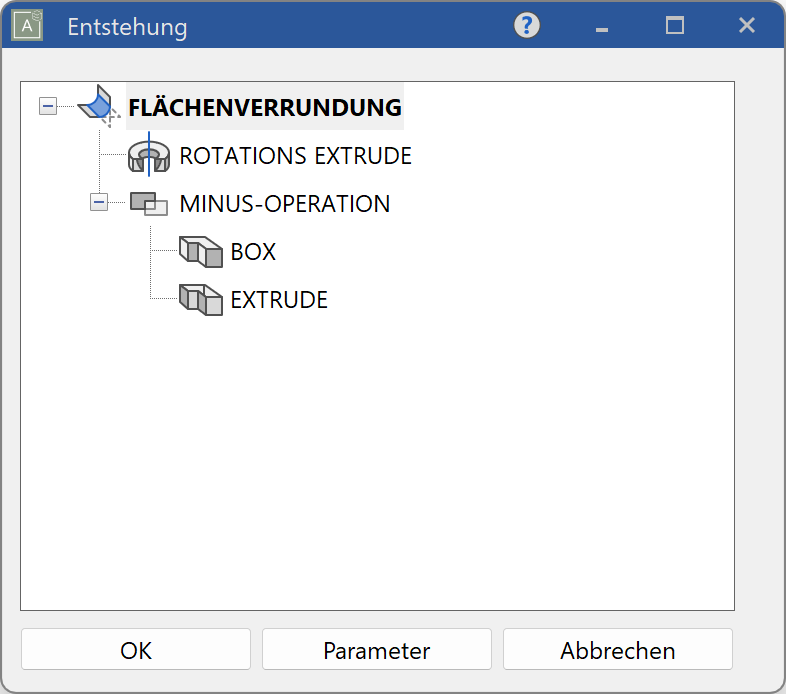Click the application icon in title bar
This screenshot has height=694, width=786.
click(x=27, y=27)
